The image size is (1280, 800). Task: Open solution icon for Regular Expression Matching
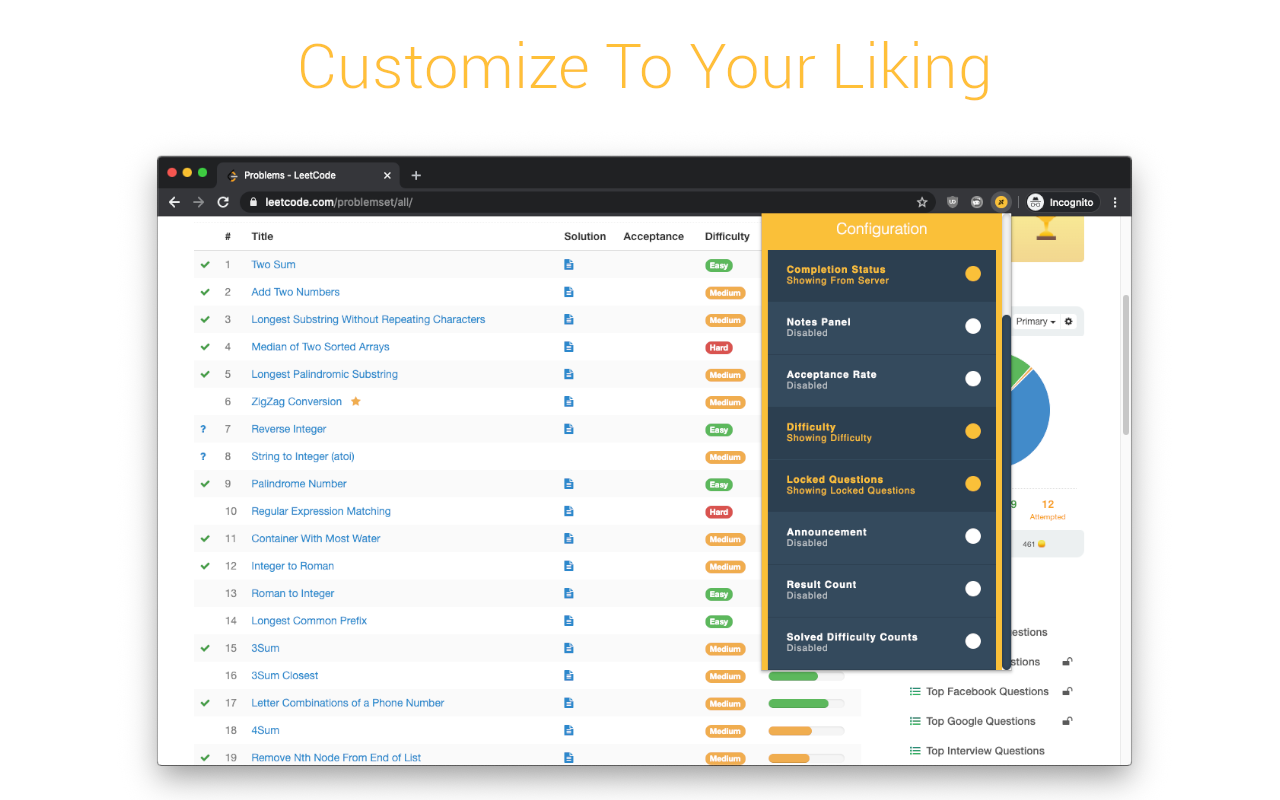[569, 511]
